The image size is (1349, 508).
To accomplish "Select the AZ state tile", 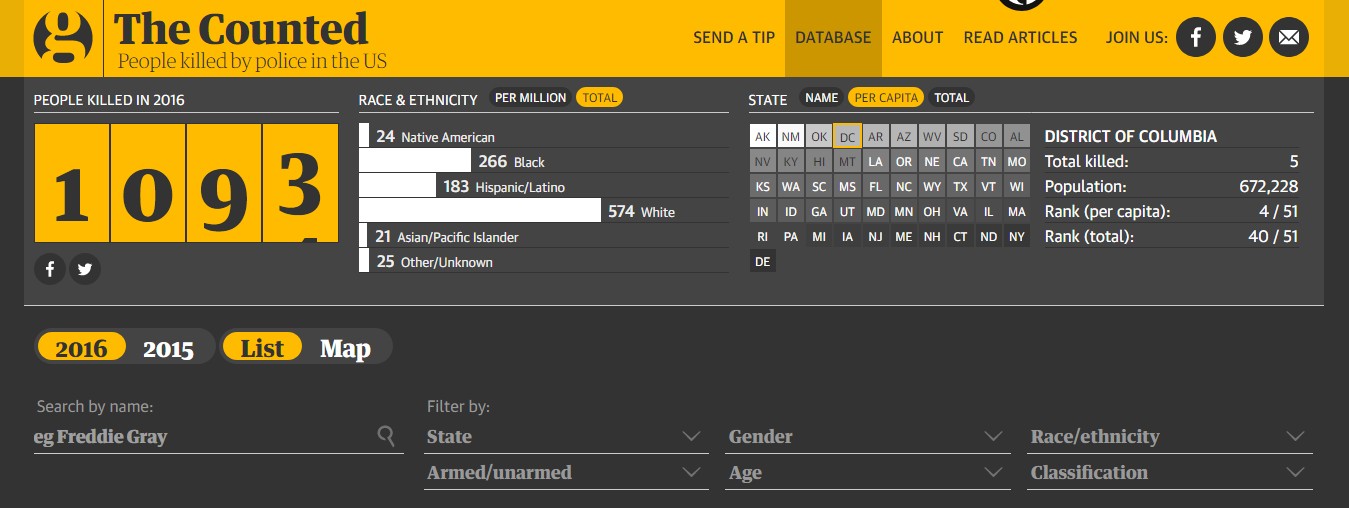I will pyautogui.click(x=903, y=136).
